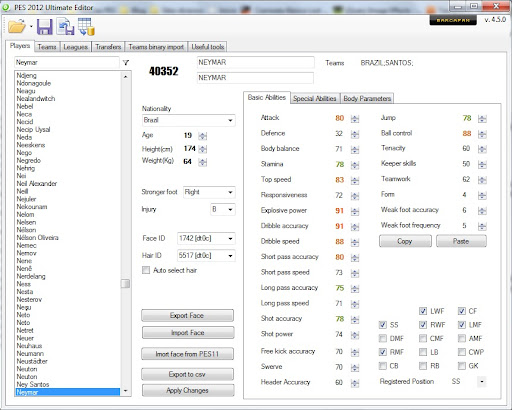512x410 pixels.
Task: Uncheck the SS position checkbox
Action: coord(383,325)
